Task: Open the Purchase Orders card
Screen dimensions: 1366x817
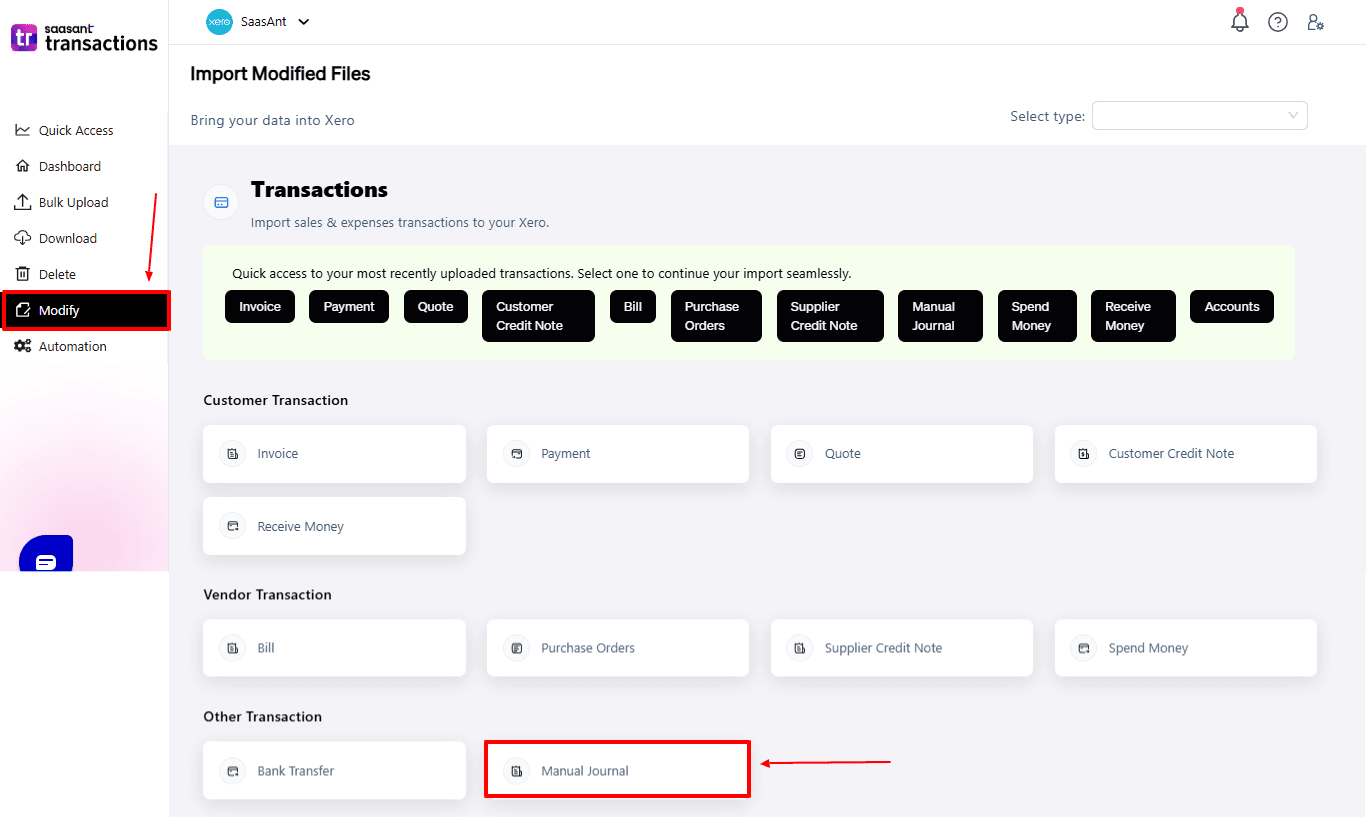Action: click(617, 648)
